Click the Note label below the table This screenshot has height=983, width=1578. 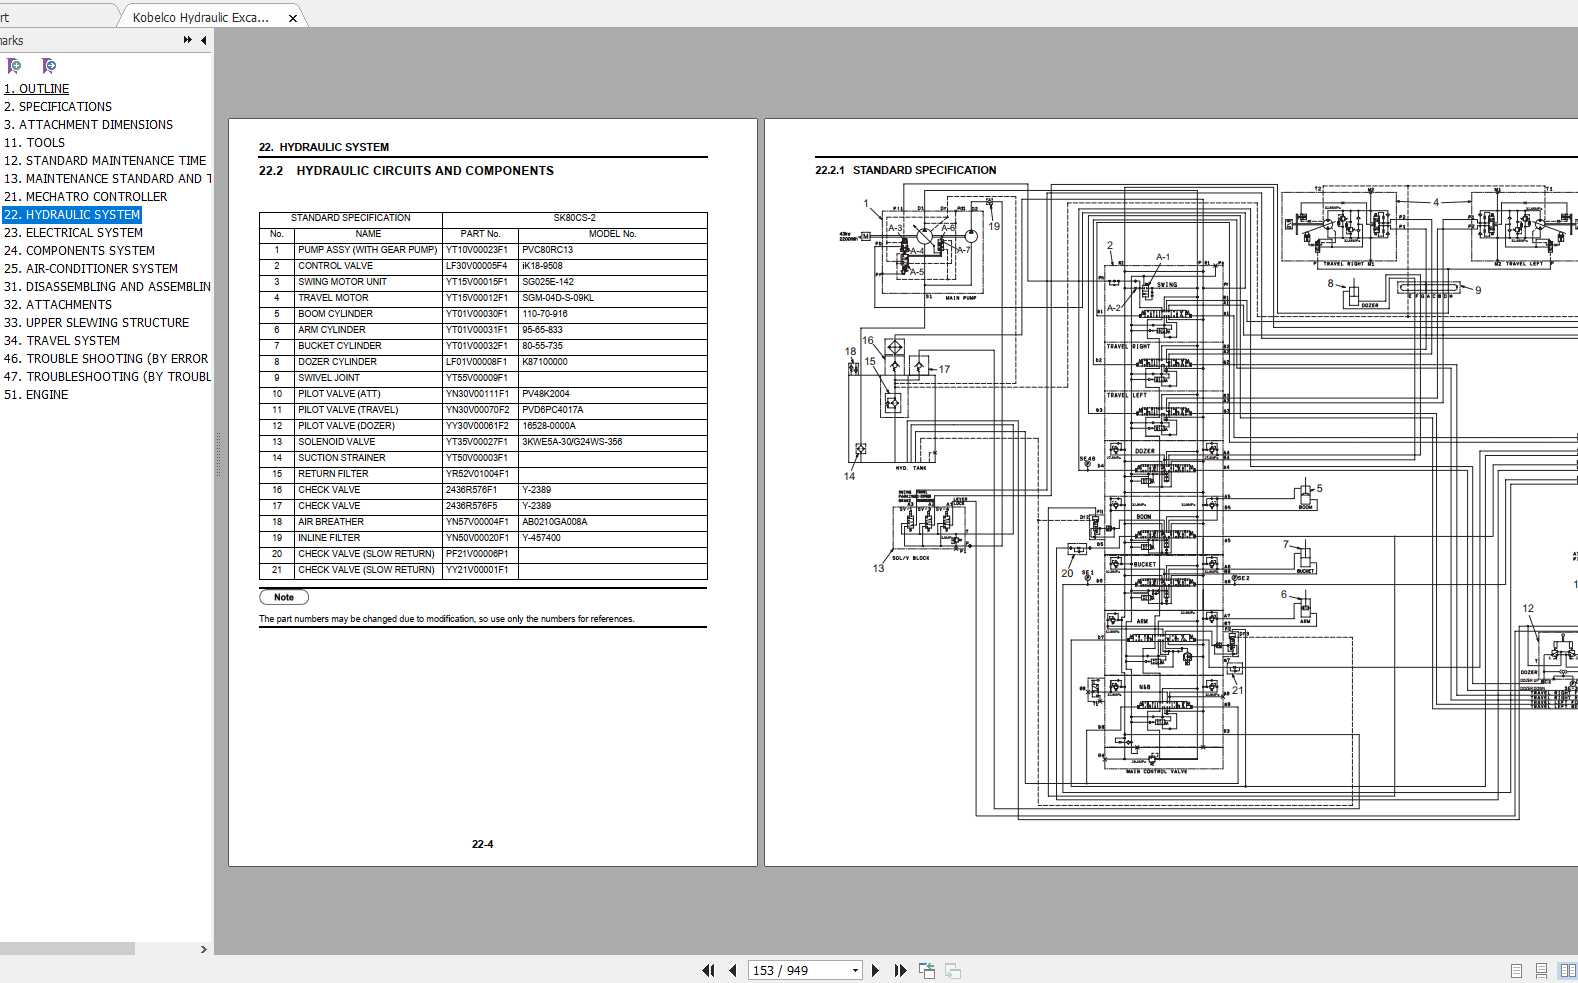click(284, 598)
